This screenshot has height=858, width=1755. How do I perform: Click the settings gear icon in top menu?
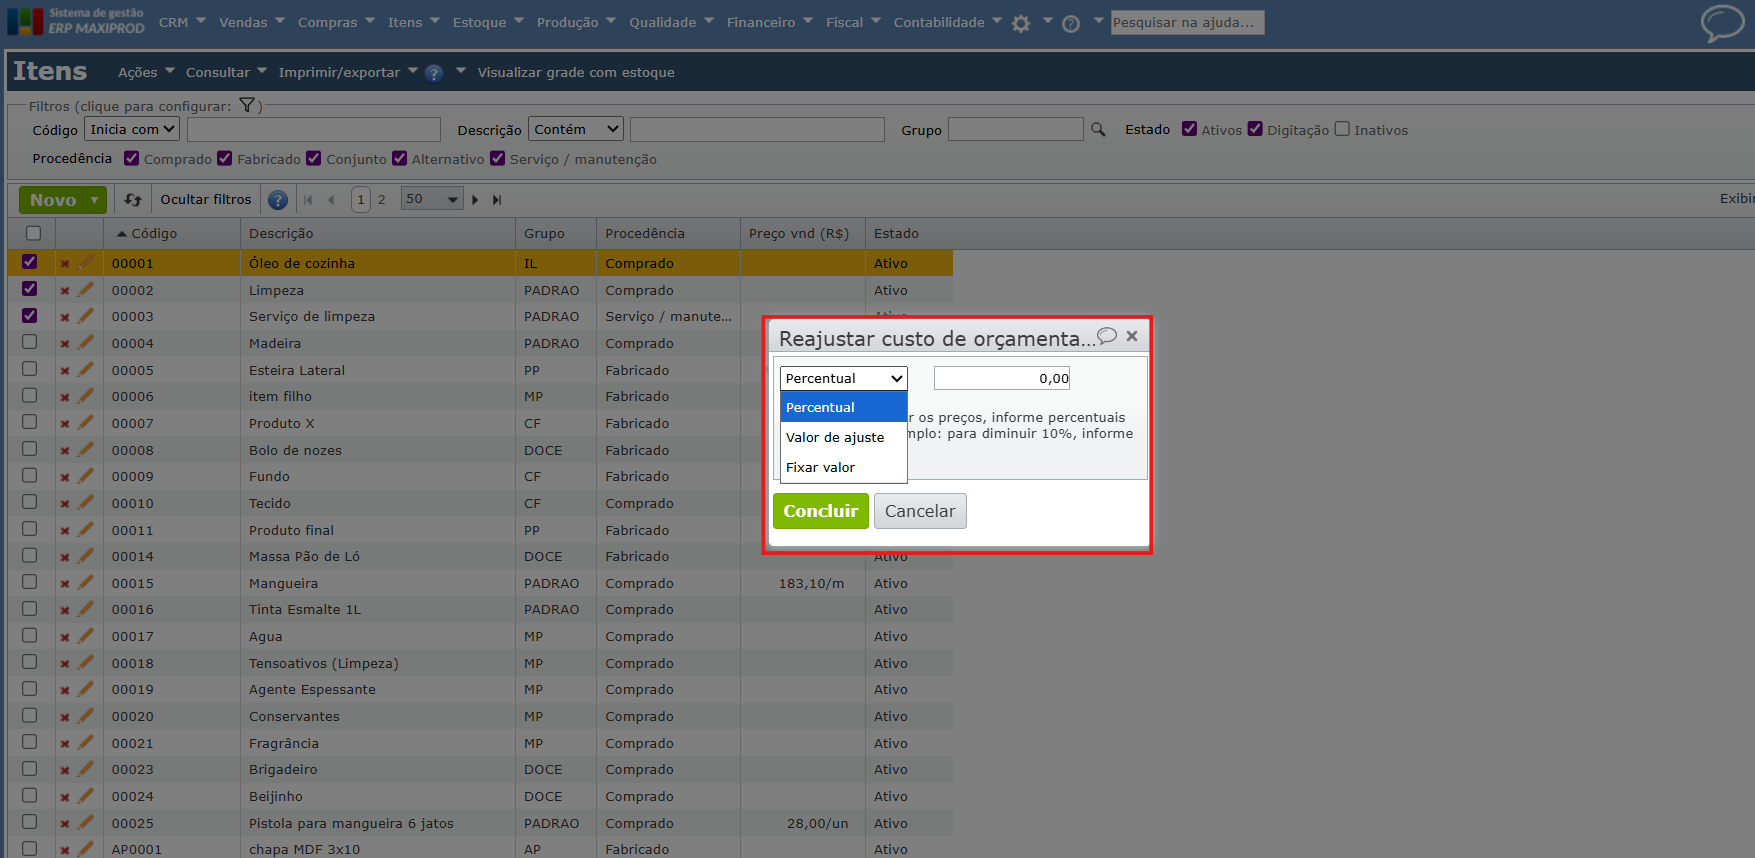(1020, 23)
